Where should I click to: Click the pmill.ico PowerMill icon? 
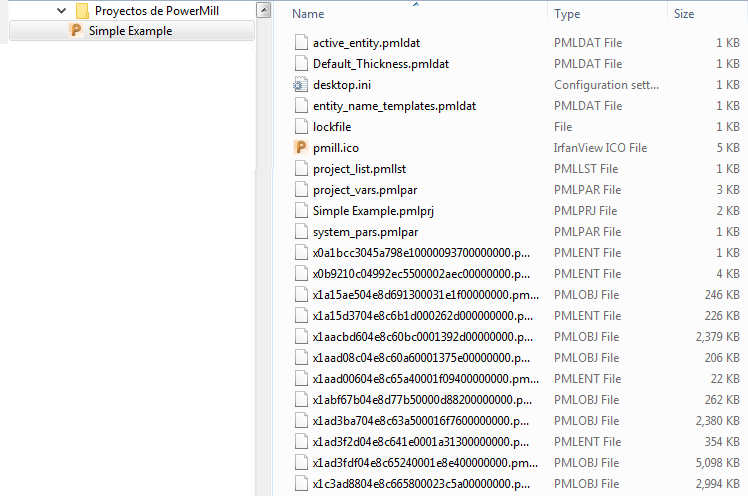(x=301, y=147)
